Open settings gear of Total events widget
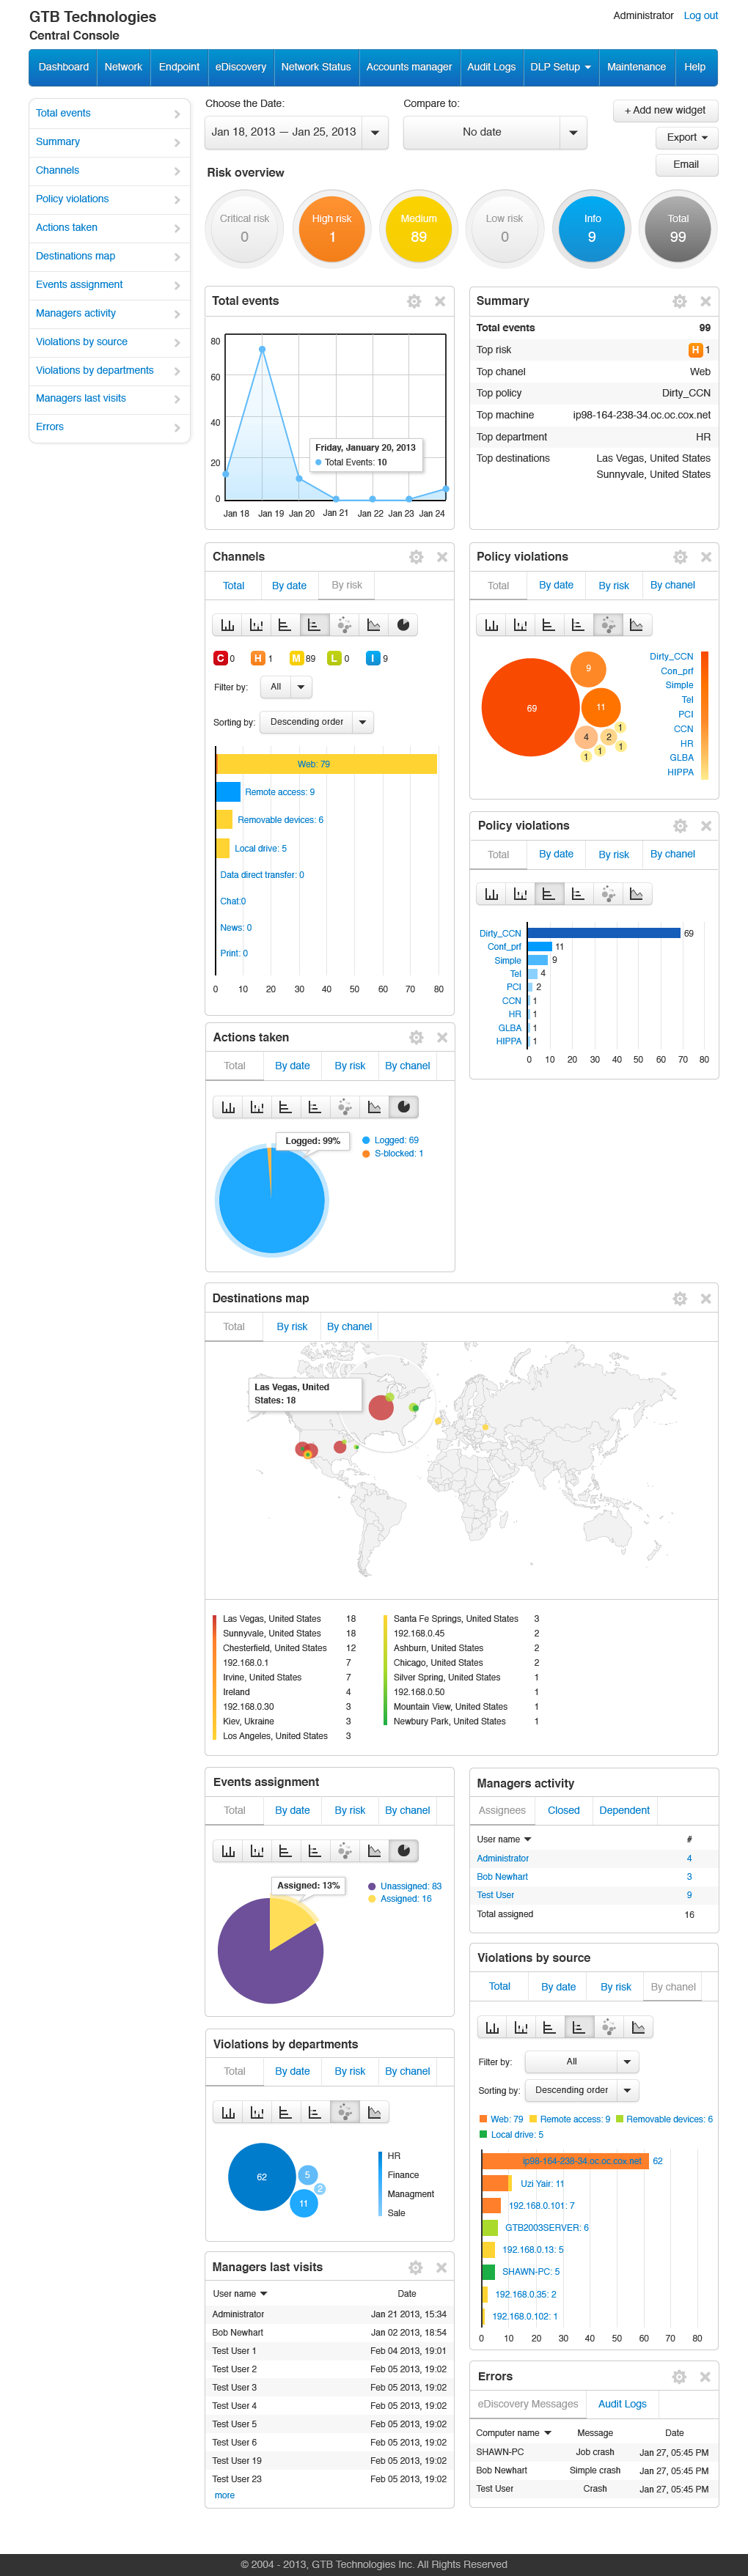The height and width of the screenshot is (2576, 748). point(414,301)
